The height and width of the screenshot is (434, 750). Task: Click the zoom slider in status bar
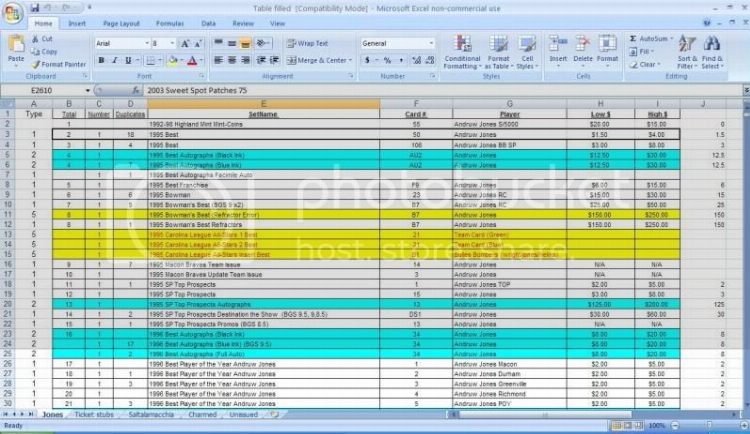709,425
